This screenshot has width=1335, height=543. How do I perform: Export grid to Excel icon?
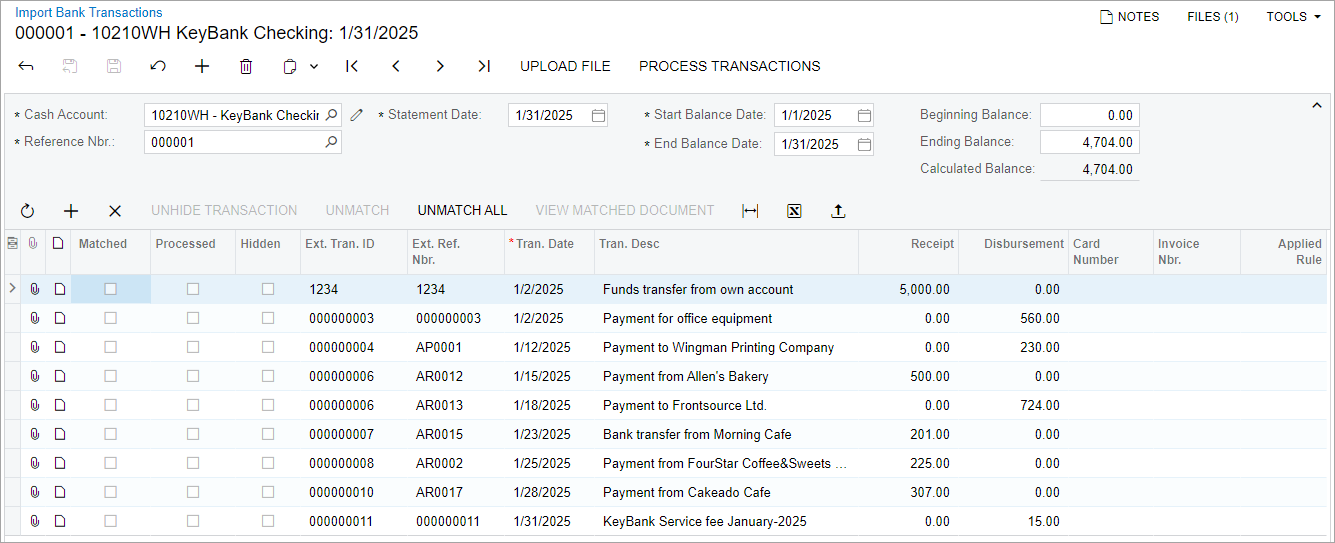pyautogui.click(x=794, y=211)
